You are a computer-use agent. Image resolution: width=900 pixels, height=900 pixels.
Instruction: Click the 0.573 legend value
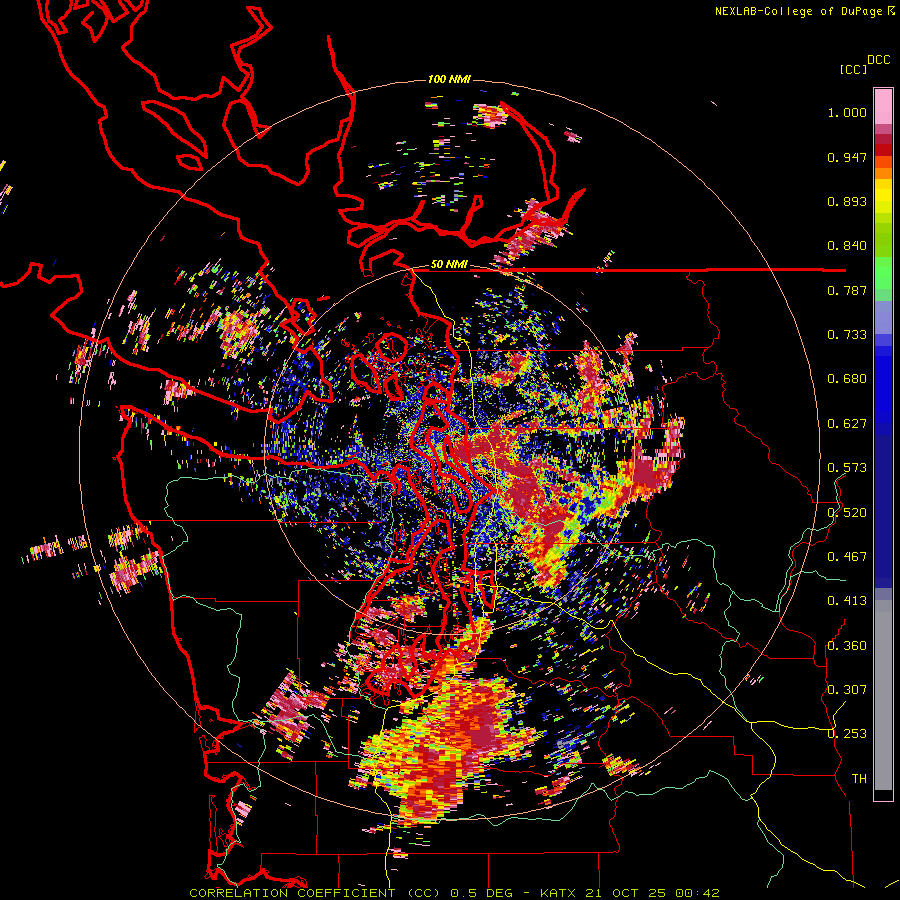tap(847, 468)
